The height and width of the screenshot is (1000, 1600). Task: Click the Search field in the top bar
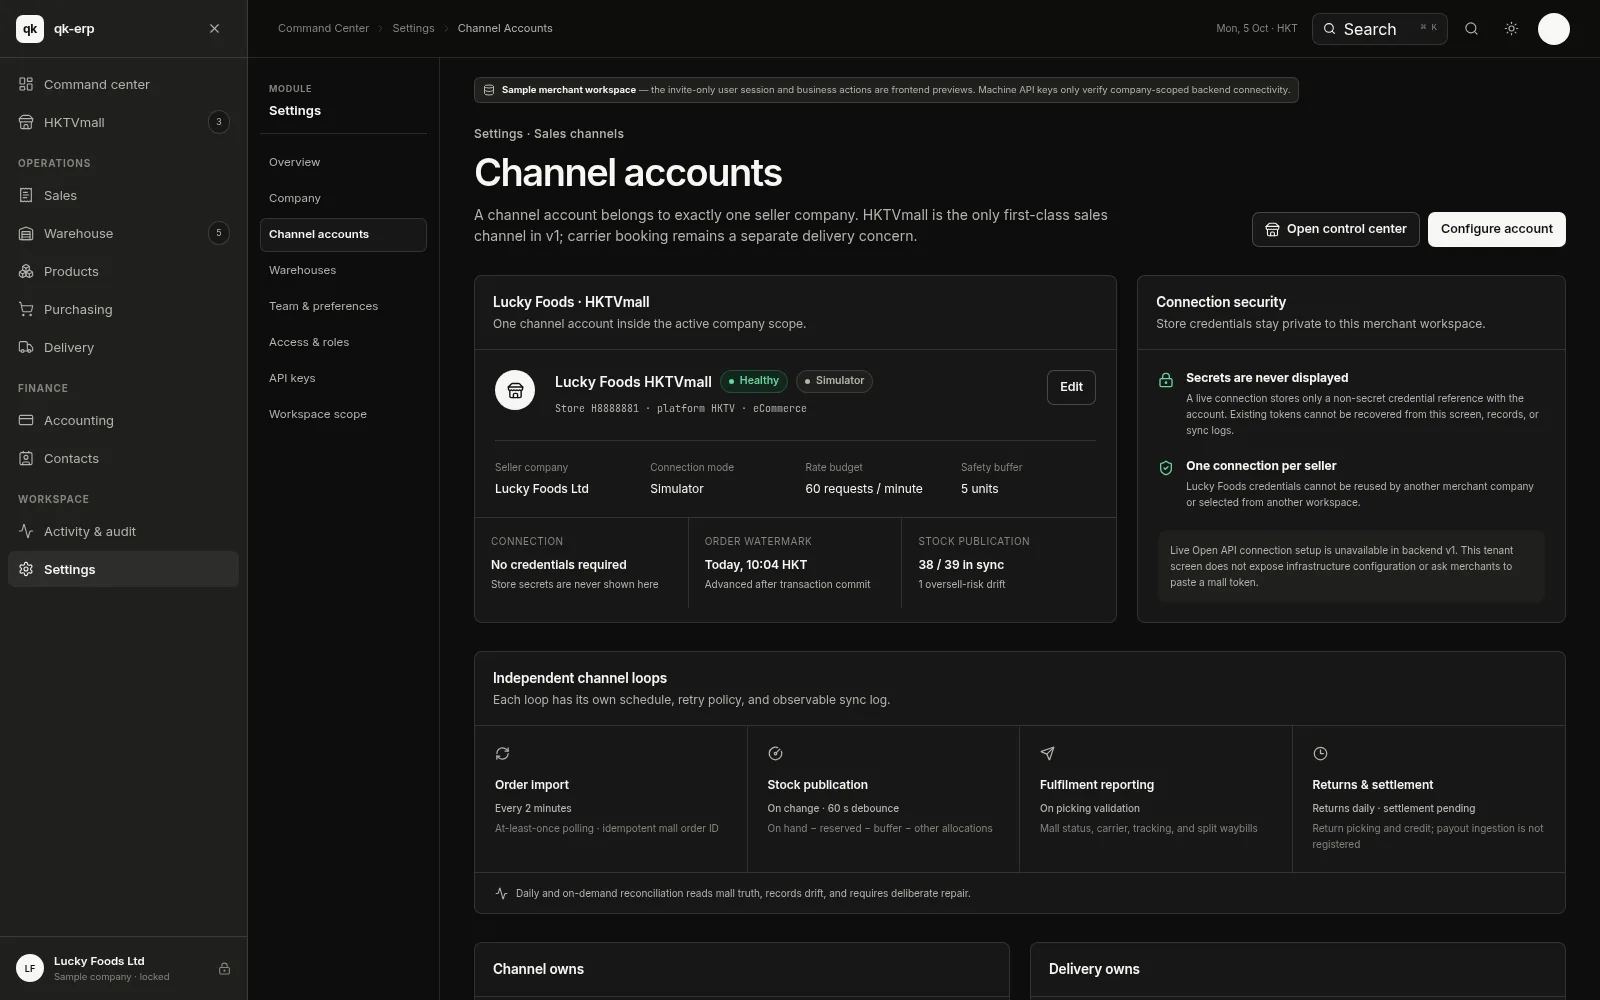1379,29
